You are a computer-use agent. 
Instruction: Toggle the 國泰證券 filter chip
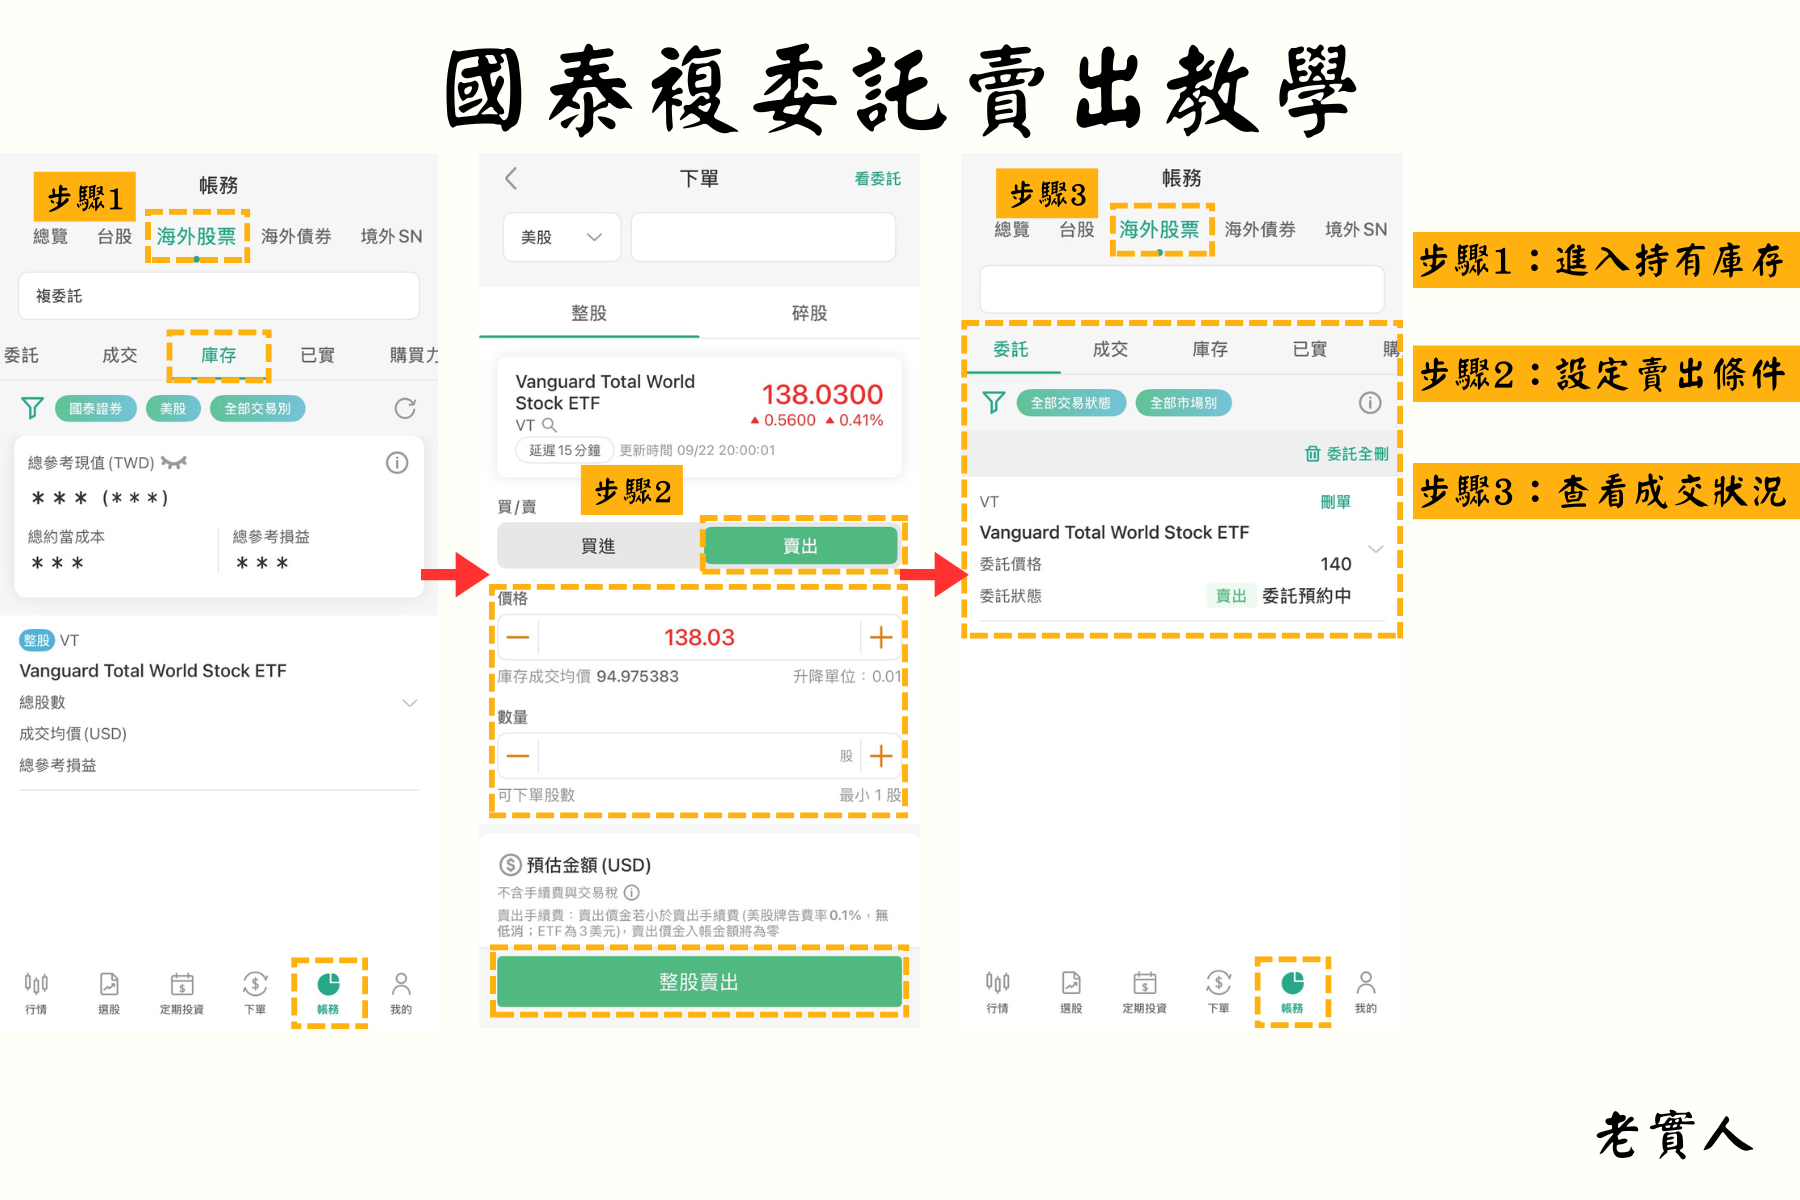click(x=96, y=408)
